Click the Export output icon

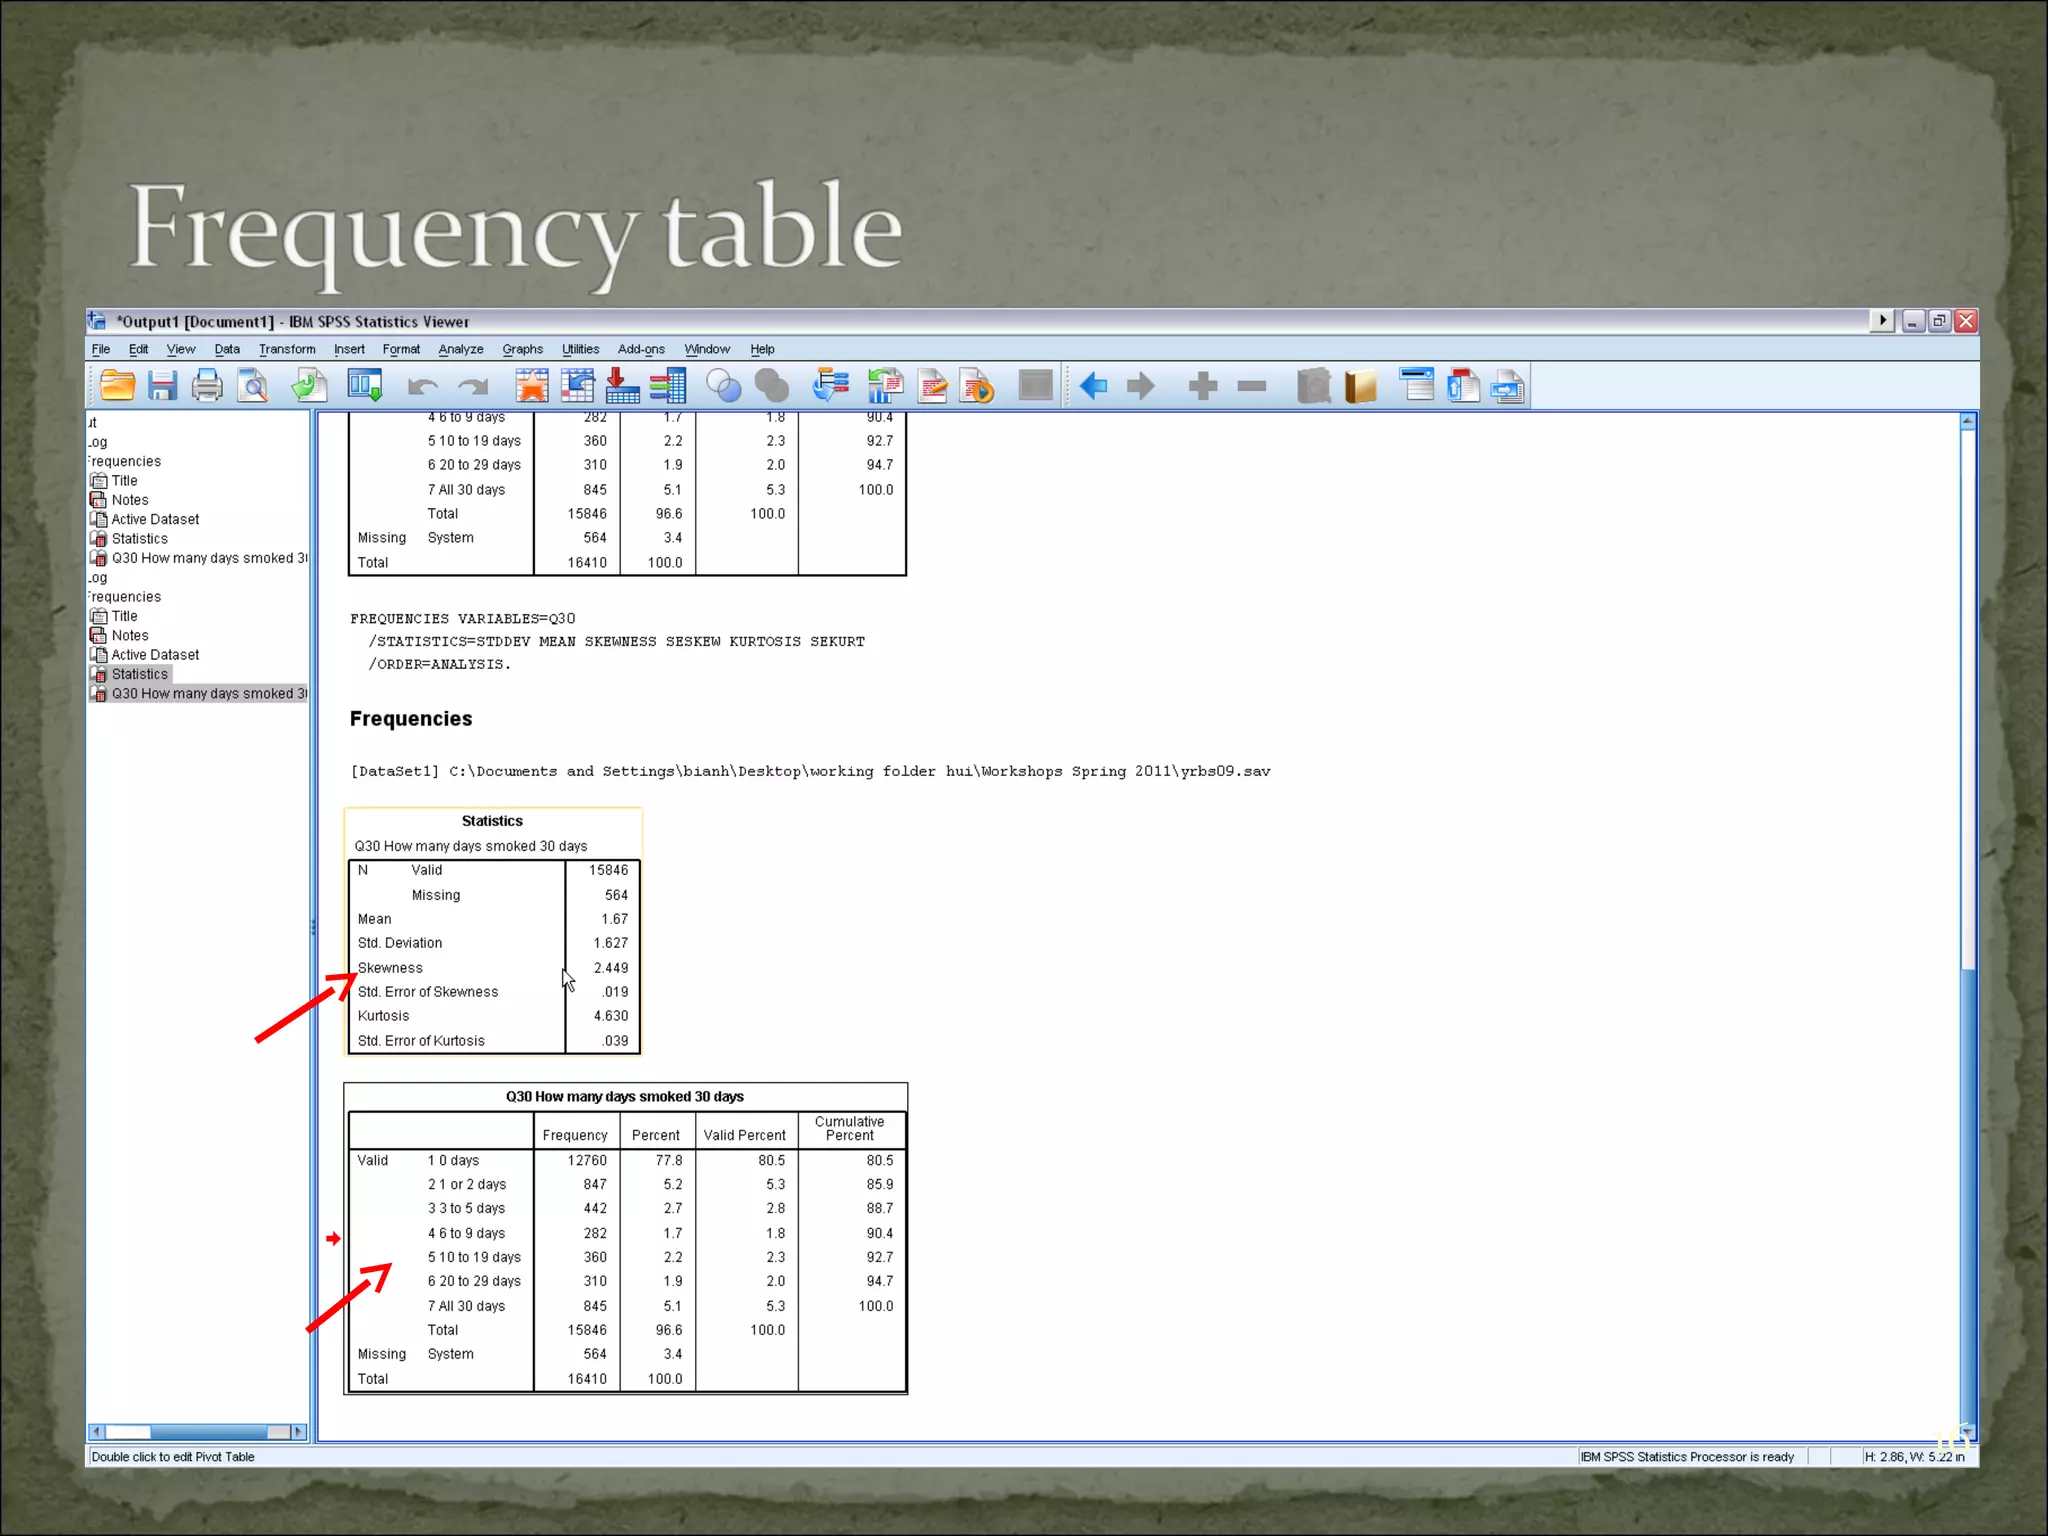[309, 385]
